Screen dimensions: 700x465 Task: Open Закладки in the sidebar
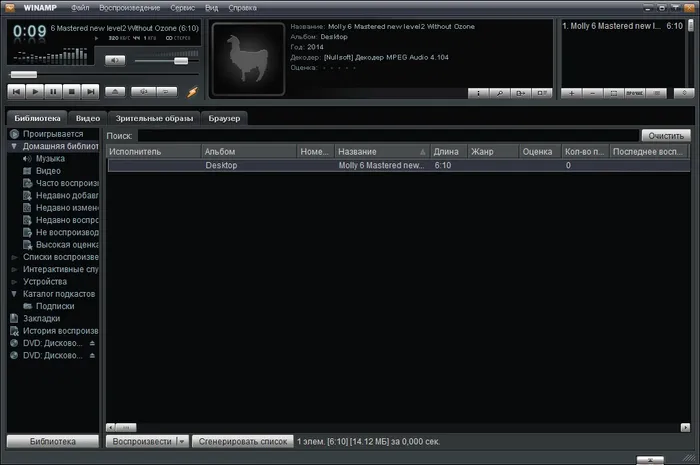[42, 319]
